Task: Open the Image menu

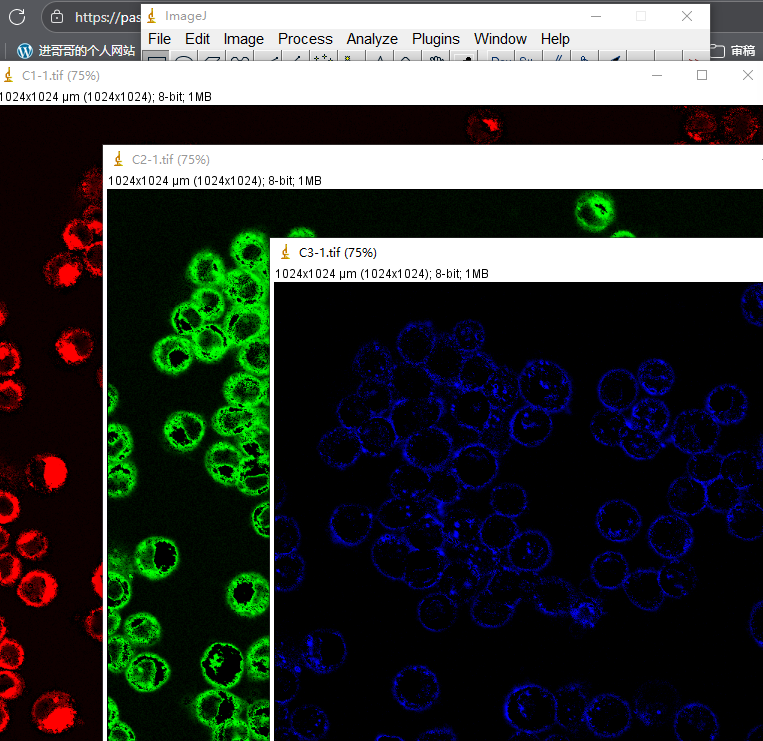Action: [x=243, y=39]
